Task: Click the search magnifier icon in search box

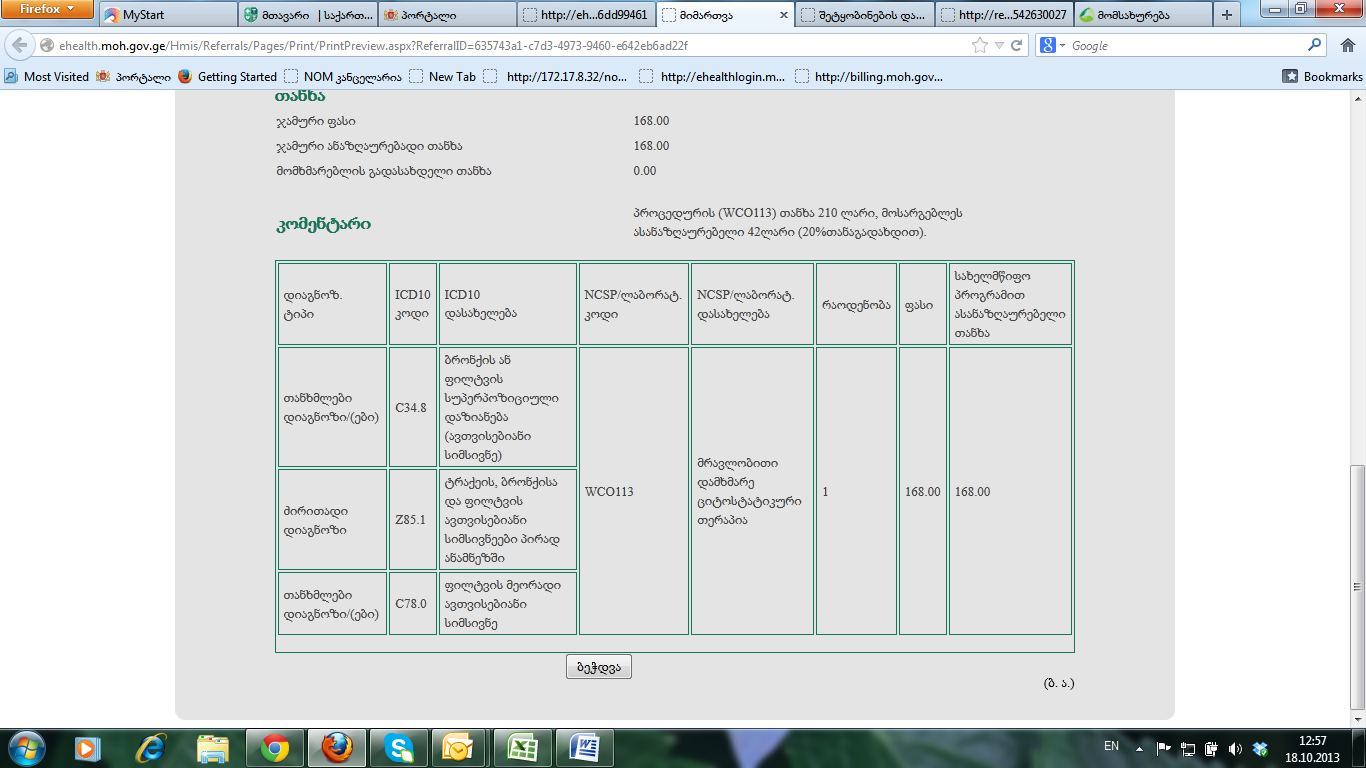Action: point(1315,46)
